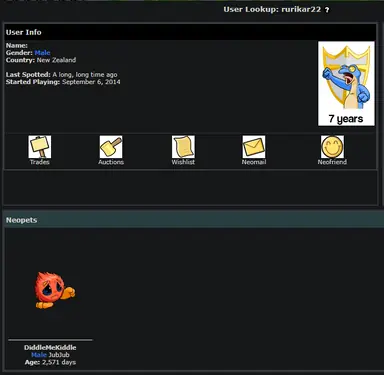384x375 pixels.
Task: Open the Trades signpost icon
Action: (40, 147)
